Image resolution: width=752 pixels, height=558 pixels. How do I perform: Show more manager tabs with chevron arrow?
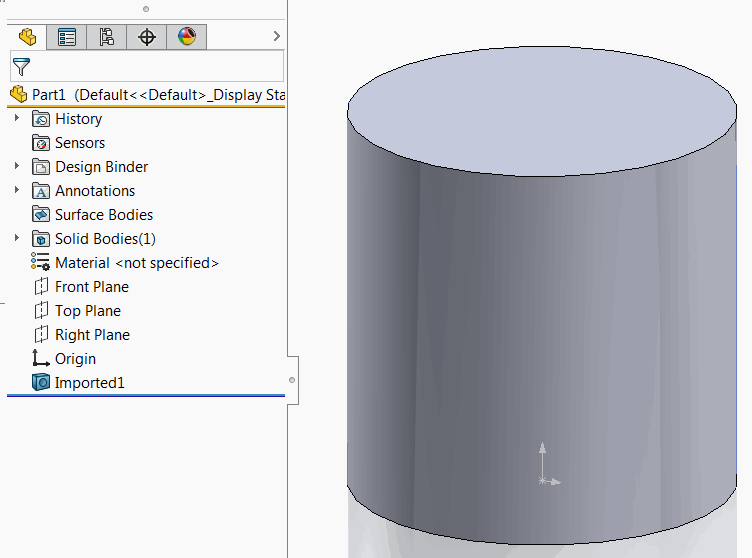[276, 36]
